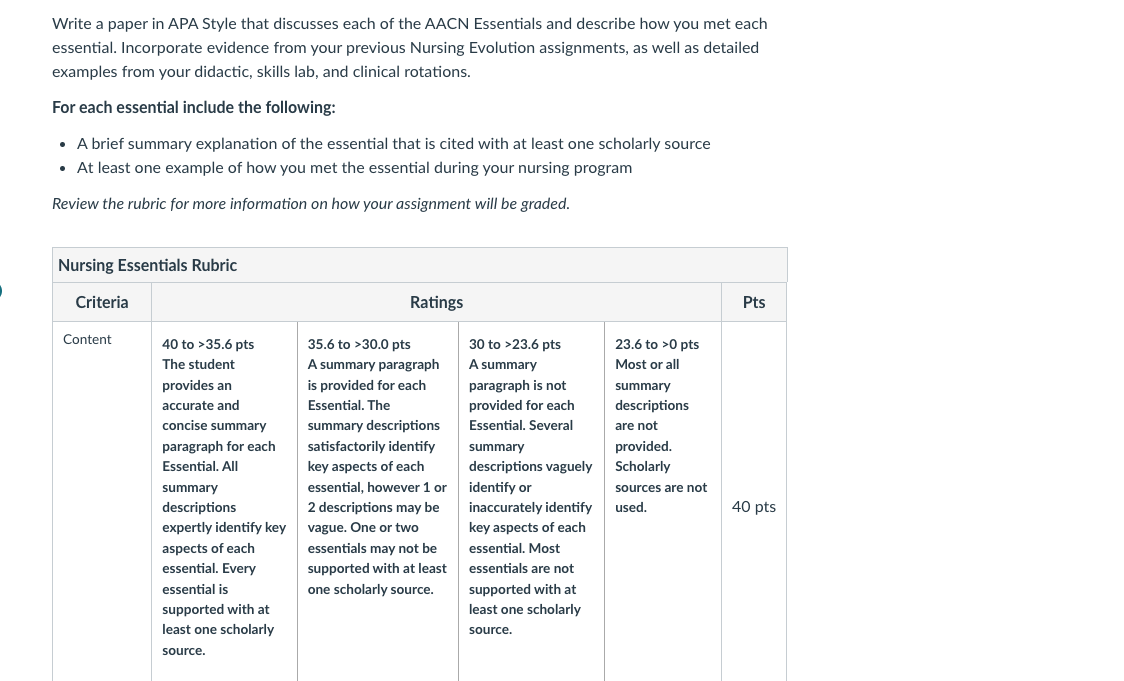Screen dimensions: 1124x681
Task: Choose the 23.6 to >0 pts rating
Action: [x=657, y=344]
